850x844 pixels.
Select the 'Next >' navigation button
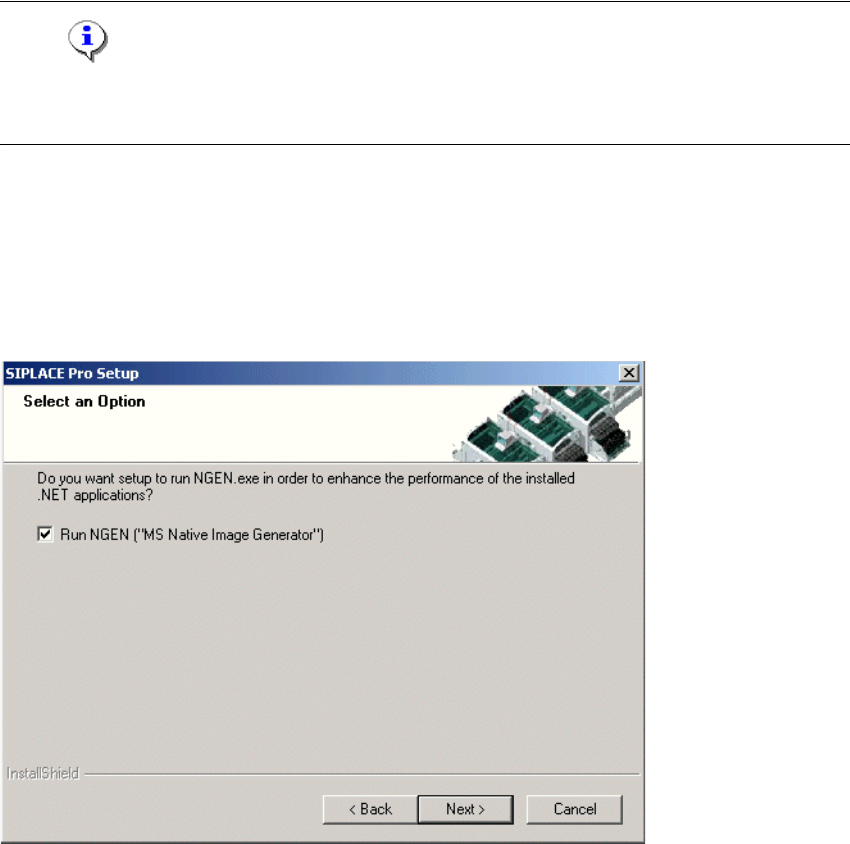465,809
